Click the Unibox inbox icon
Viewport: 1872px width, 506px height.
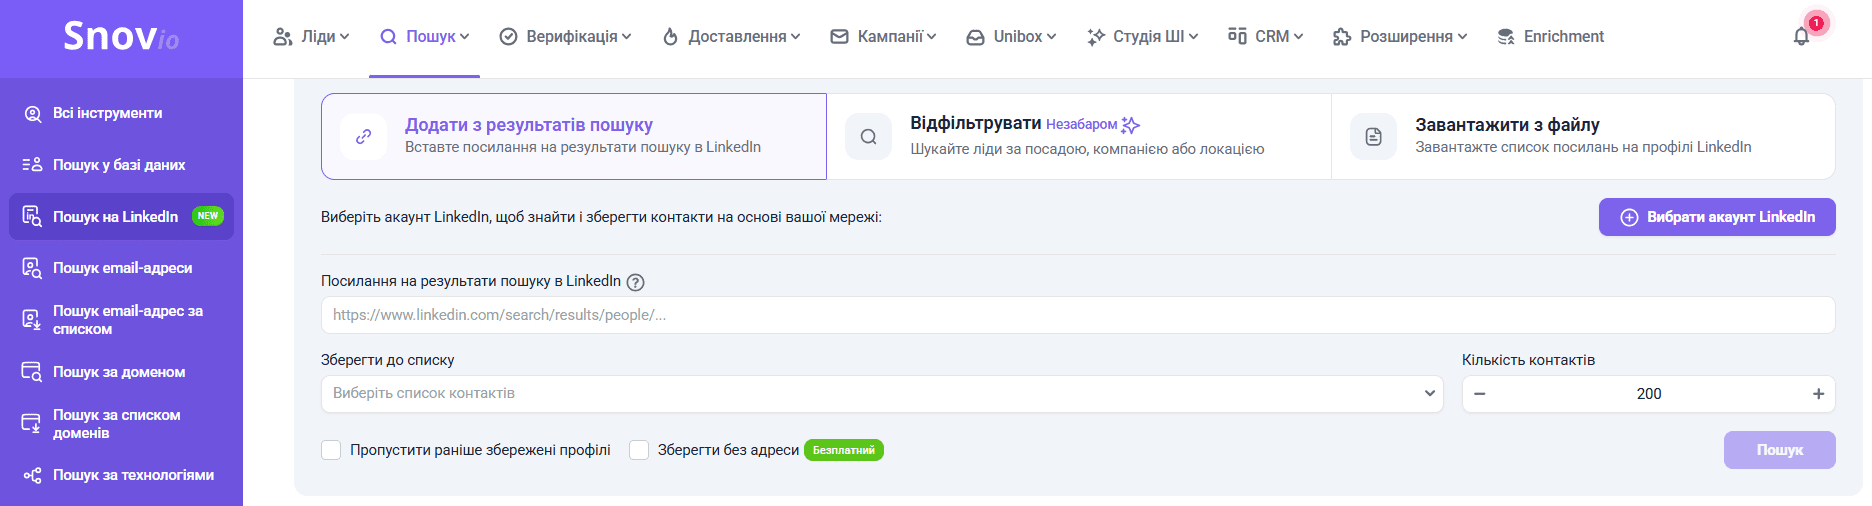pyautogui.click(x=975, y=37)
